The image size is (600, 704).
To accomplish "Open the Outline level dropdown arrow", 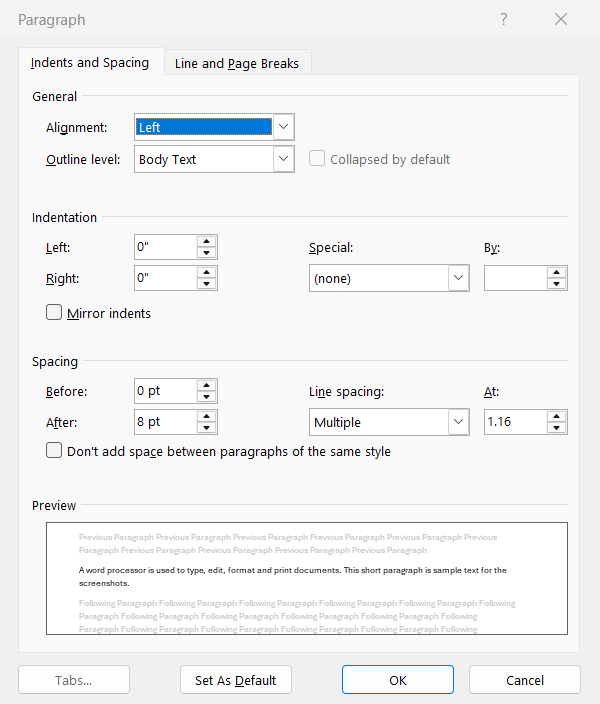I will (x=283, y=159).
